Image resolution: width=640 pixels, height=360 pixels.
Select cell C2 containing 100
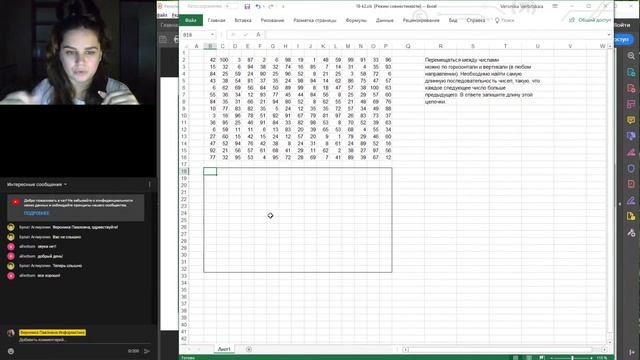point(223,60)
